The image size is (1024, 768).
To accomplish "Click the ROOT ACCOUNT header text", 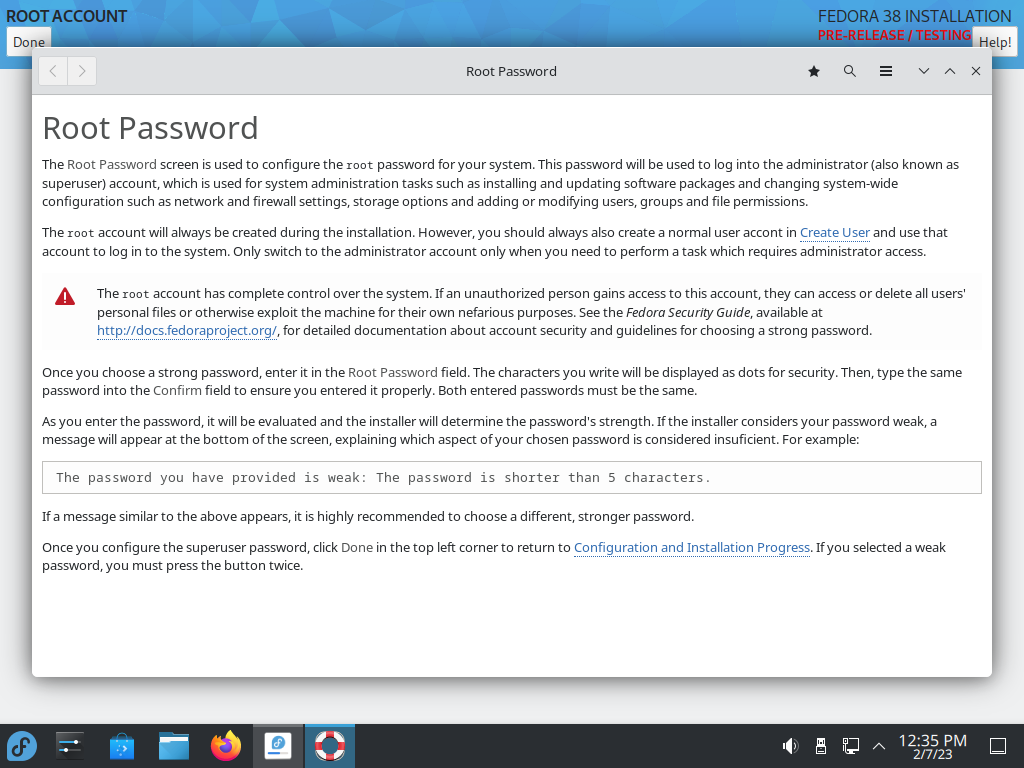I will pyautogui.click(x=67, y=16).
